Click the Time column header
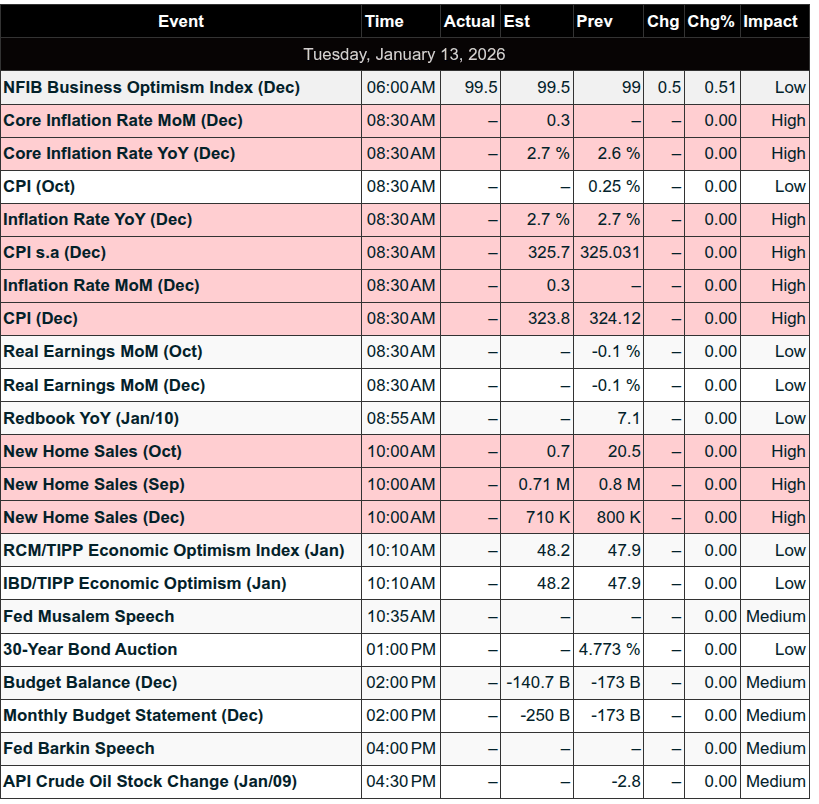819x804 pixels. (x=384, y=21)
